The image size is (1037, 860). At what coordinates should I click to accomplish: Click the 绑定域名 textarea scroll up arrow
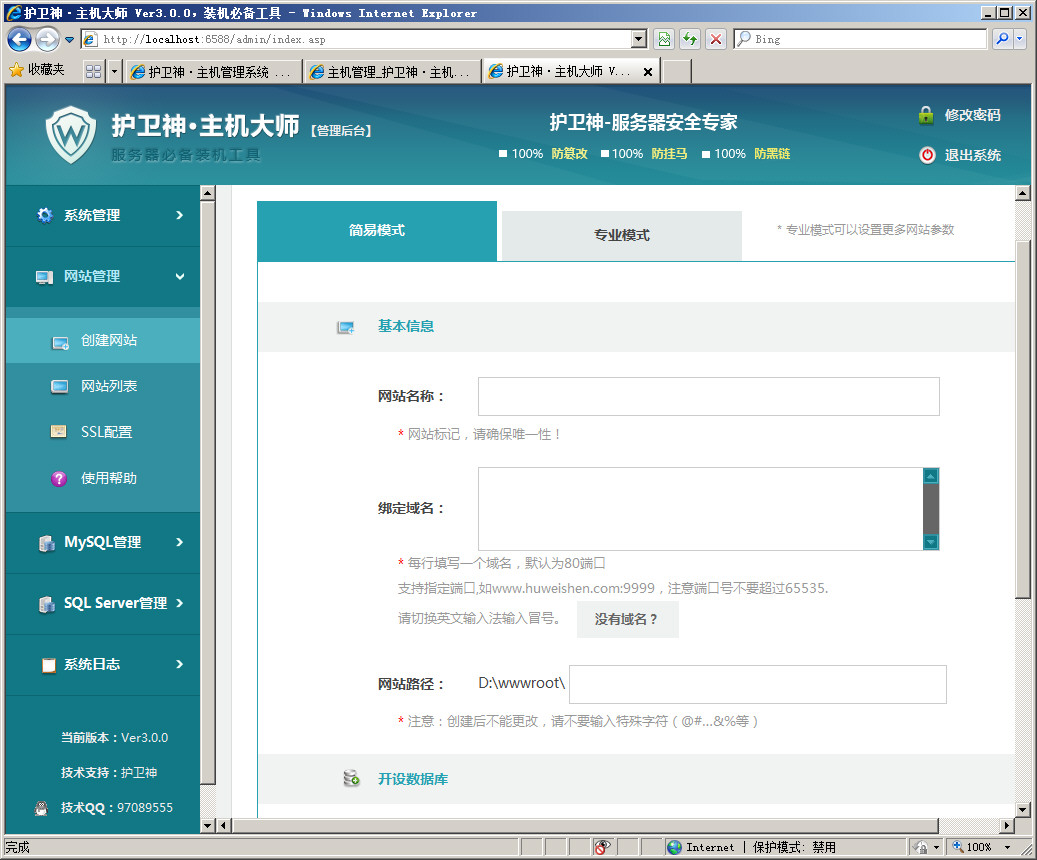pyautogui.click(x=931, y=476)
